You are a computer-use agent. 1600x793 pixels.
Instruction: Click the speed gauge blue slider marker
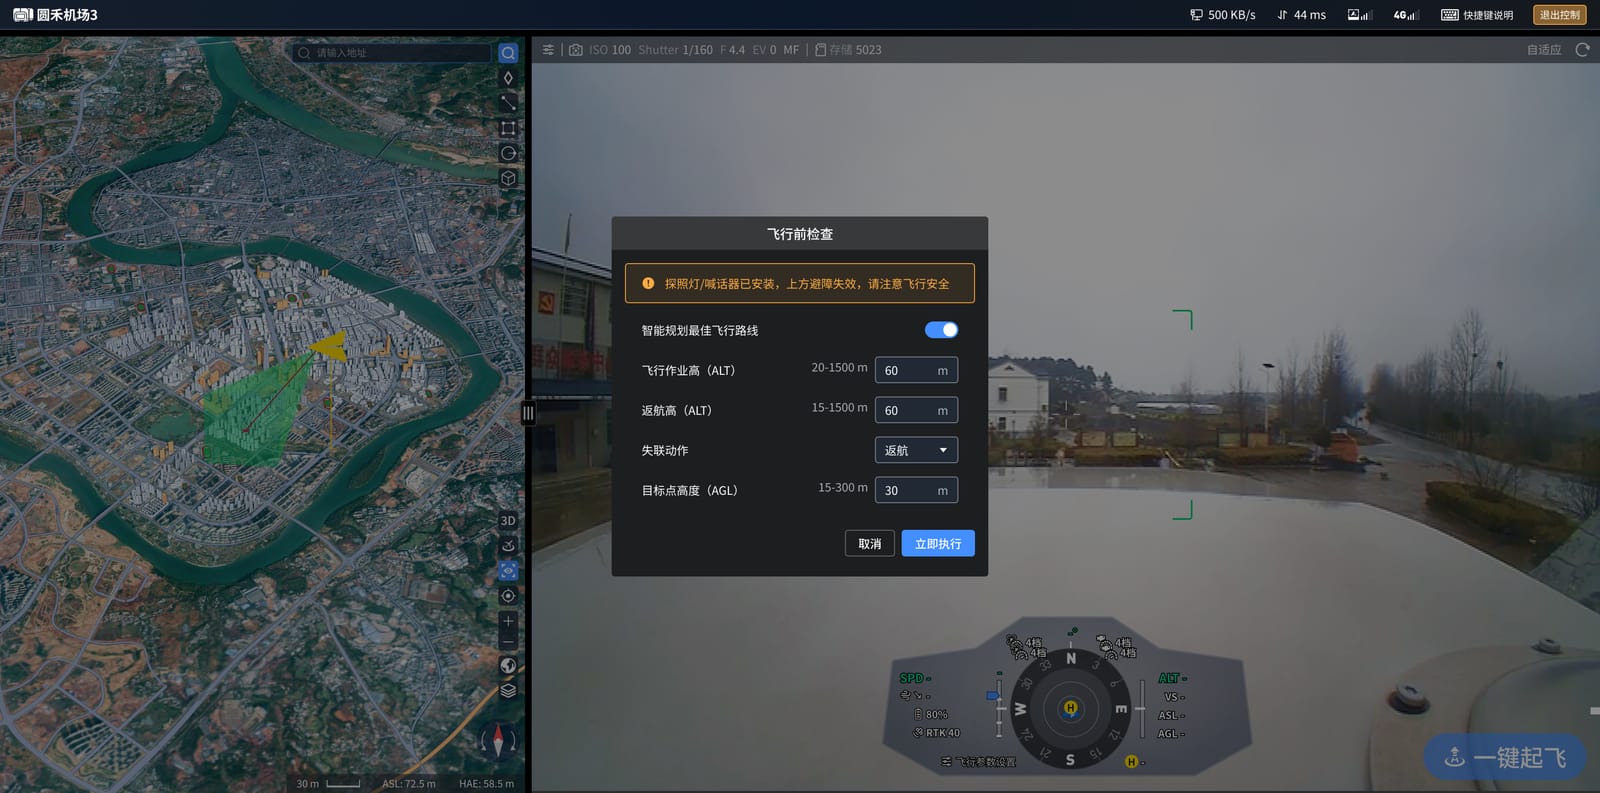point(993,695)
